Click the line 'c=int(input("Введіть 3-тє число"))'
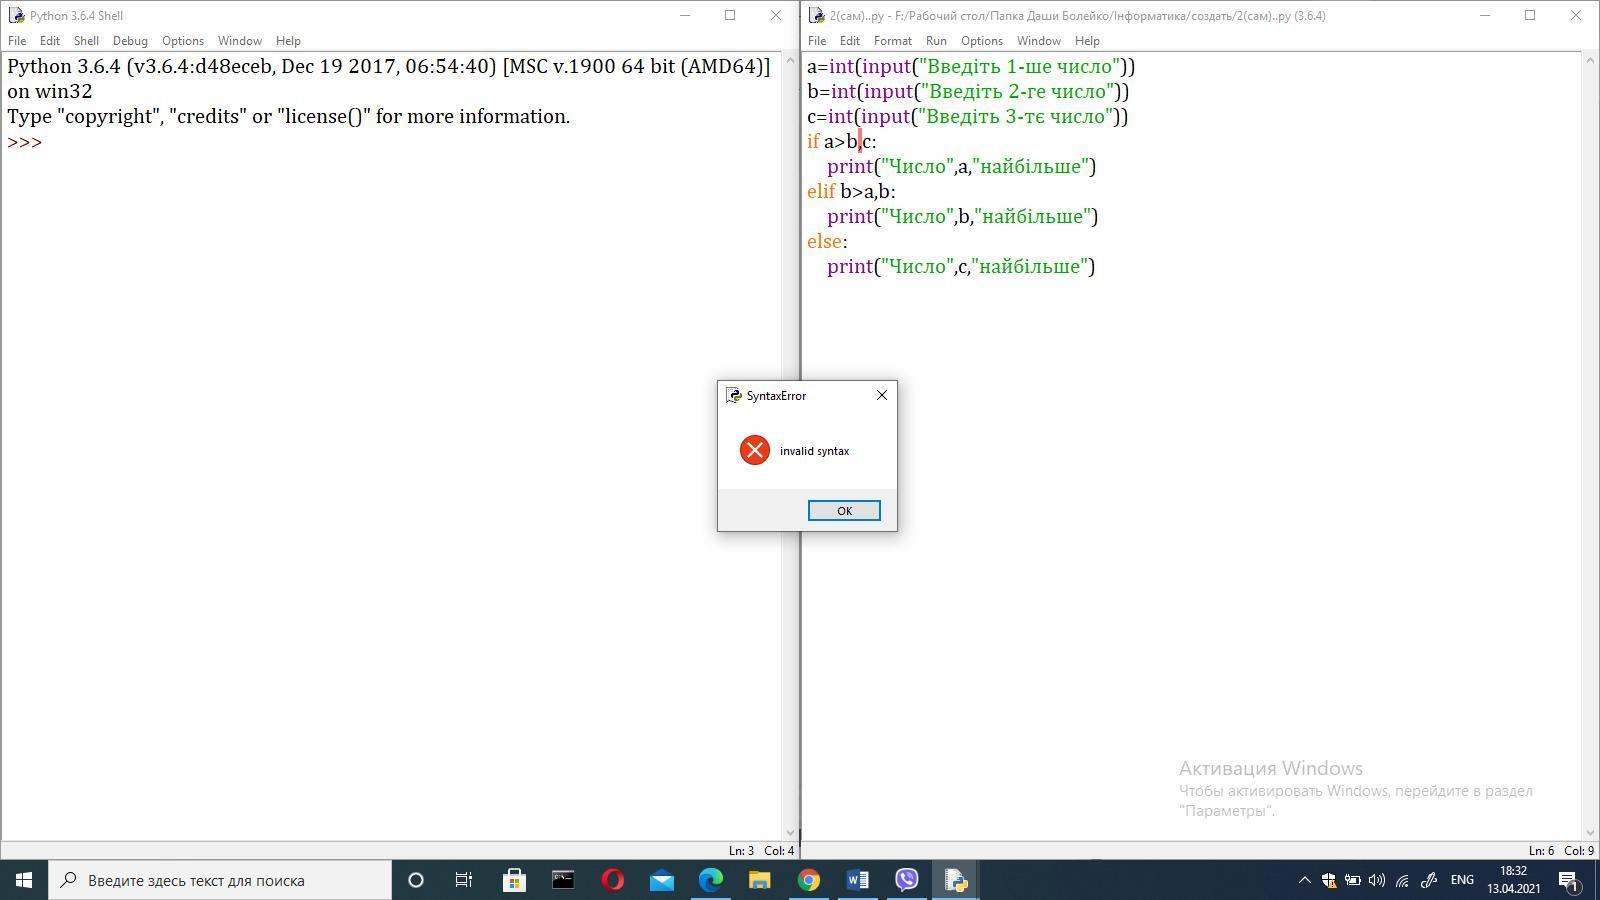Screen dimensions: 1600x900 (968, 117)
